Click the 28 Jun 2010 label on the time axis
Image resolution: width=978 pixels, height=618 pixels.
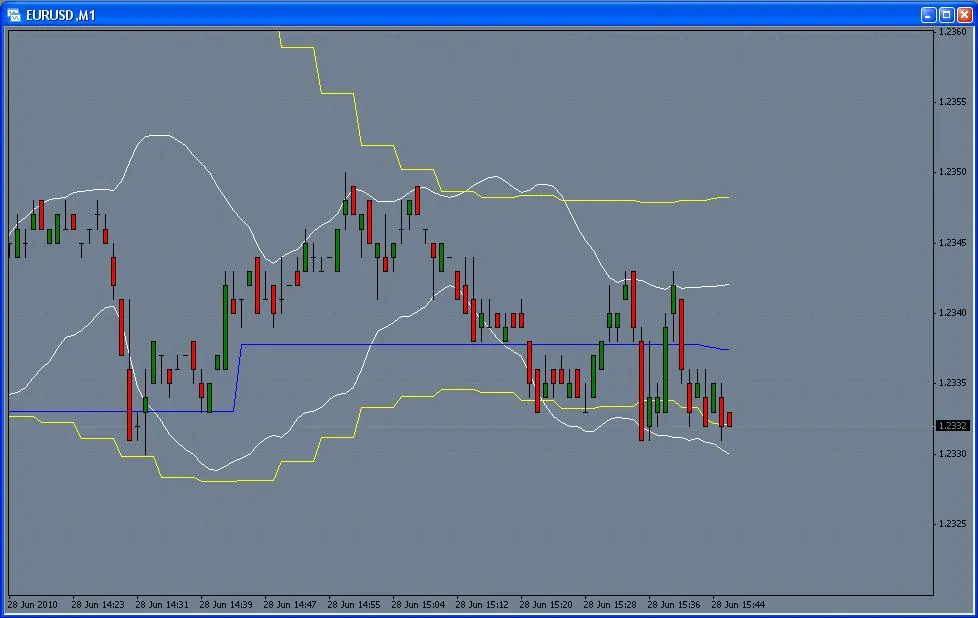tap(34, 605)
